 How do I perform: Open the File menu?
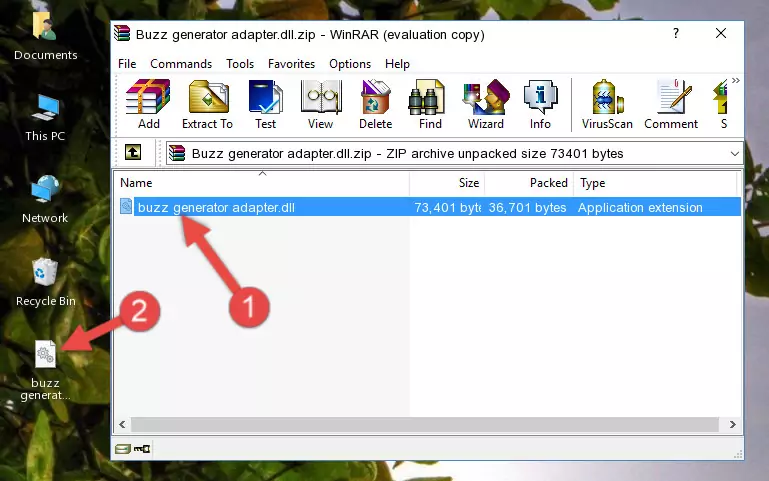tap(127, 64)
